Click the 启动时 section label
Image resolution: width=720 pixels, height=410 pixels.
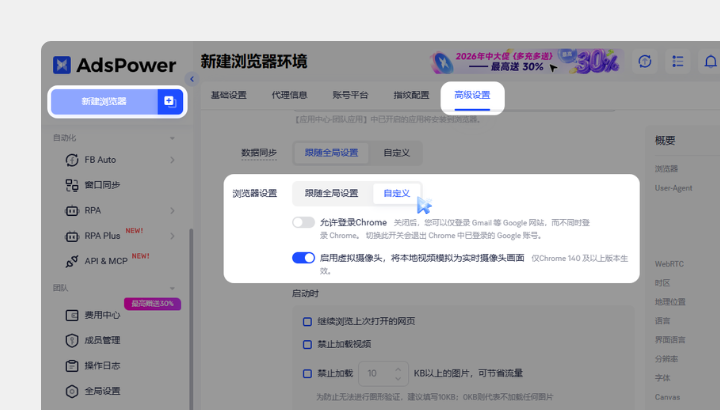[x=305, y=293]
